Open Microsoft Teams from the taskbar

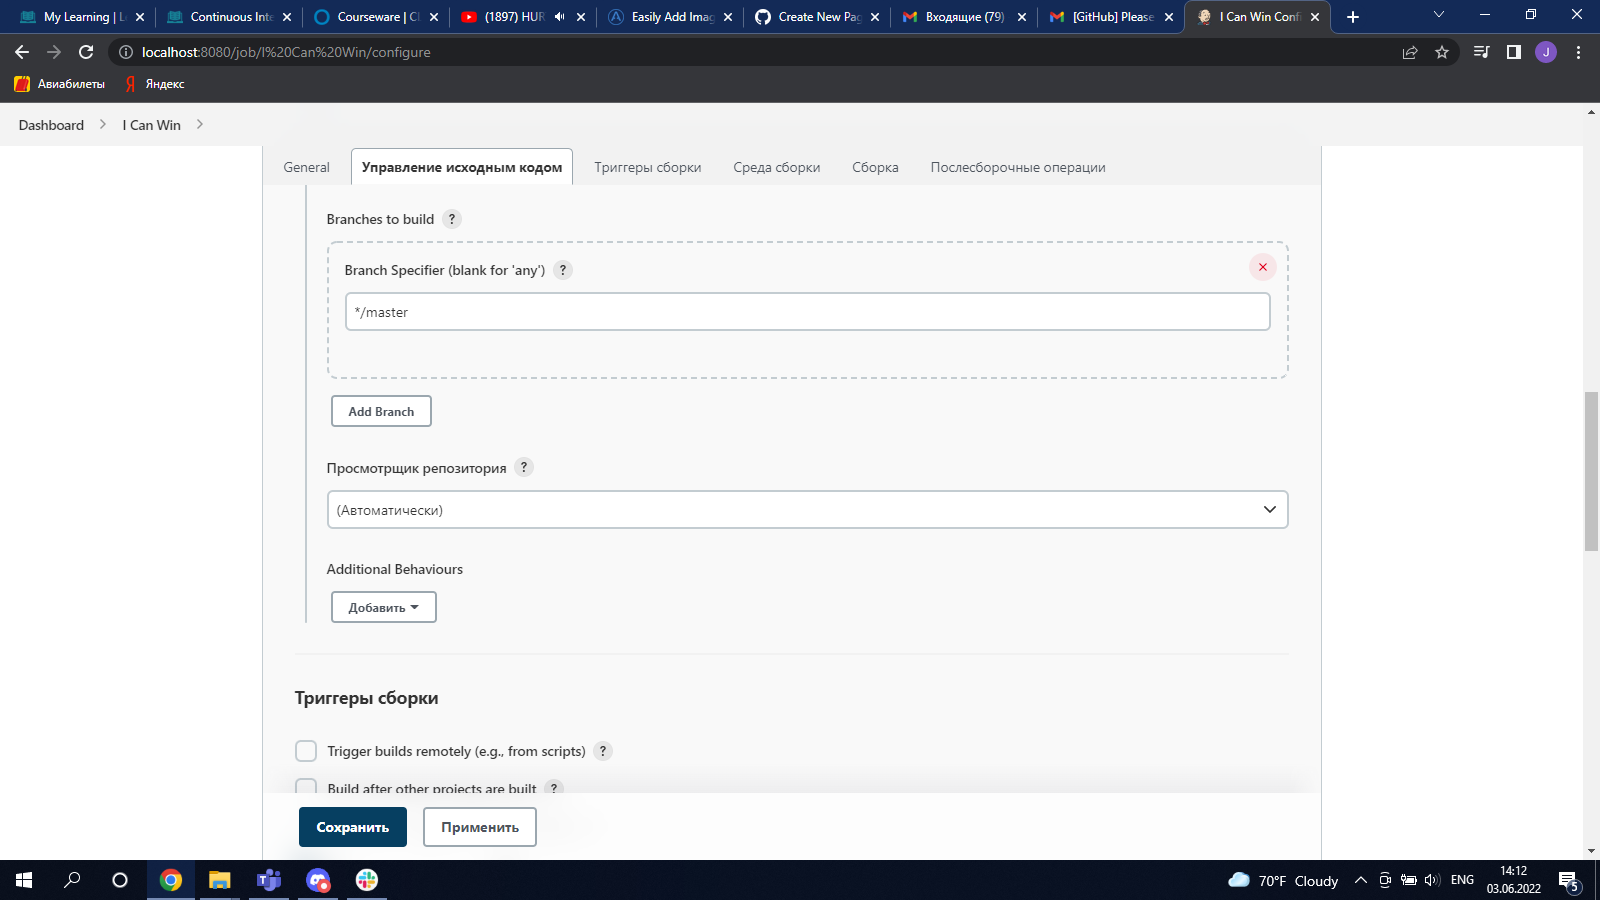269,880
